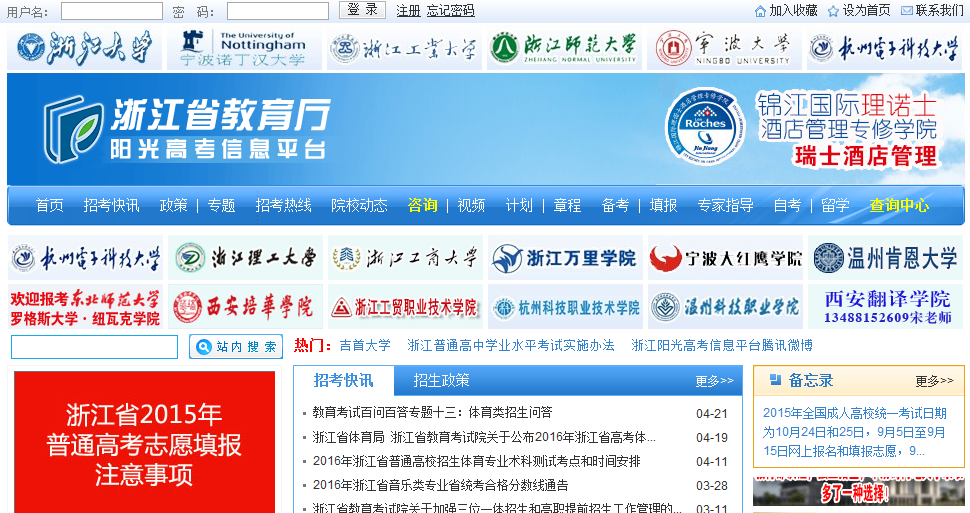
Task: Open the 浙江大学 logo banner
Action: pyautogui.click(x=84, y=48)
